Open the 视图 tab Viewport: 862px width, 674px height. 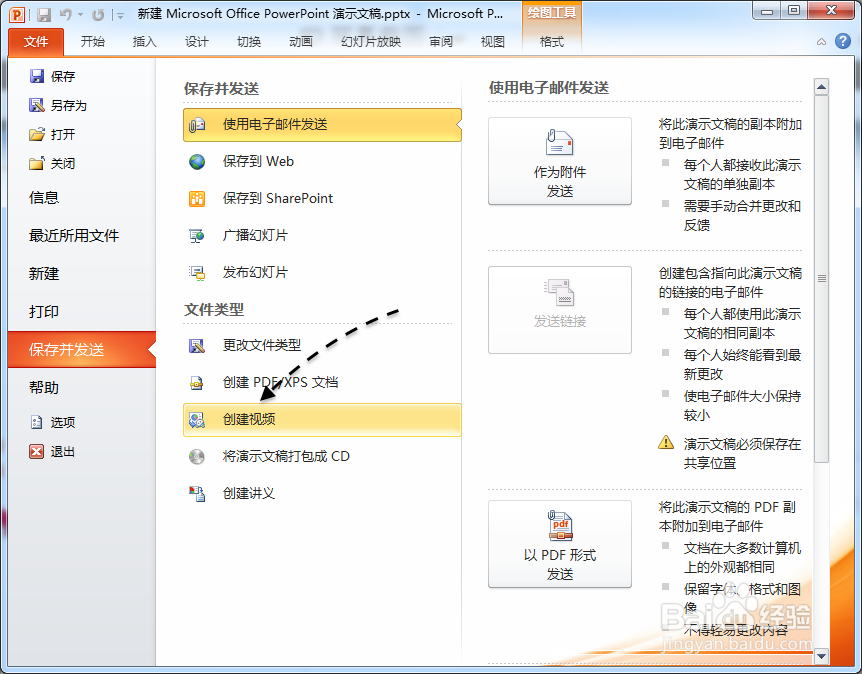point(493,42)
